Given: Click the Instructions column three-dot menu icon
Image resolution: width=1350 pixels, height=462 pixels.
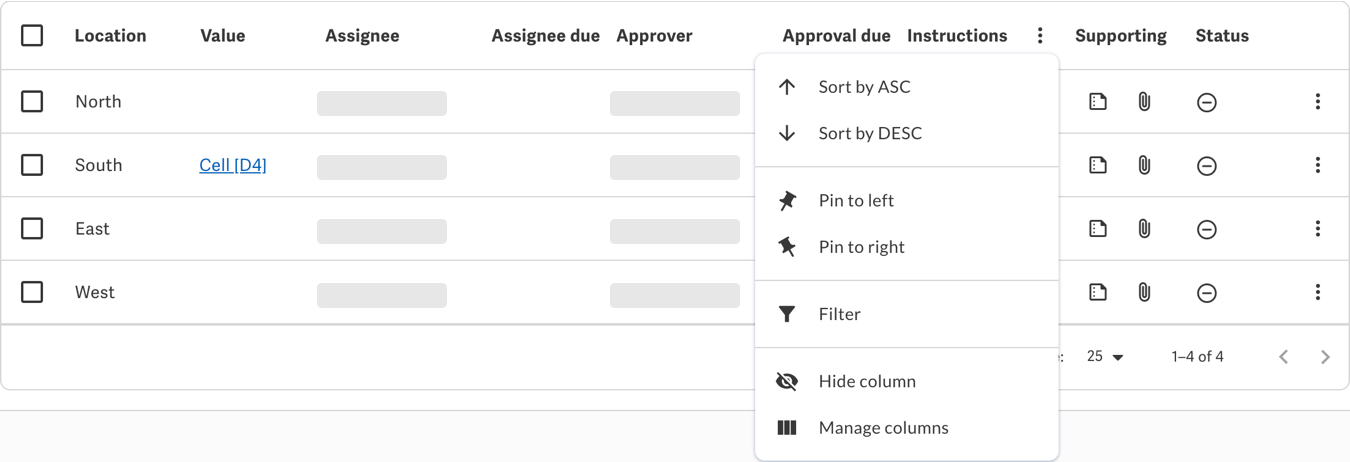Looking at the screenshot, I should [1040, 36].
